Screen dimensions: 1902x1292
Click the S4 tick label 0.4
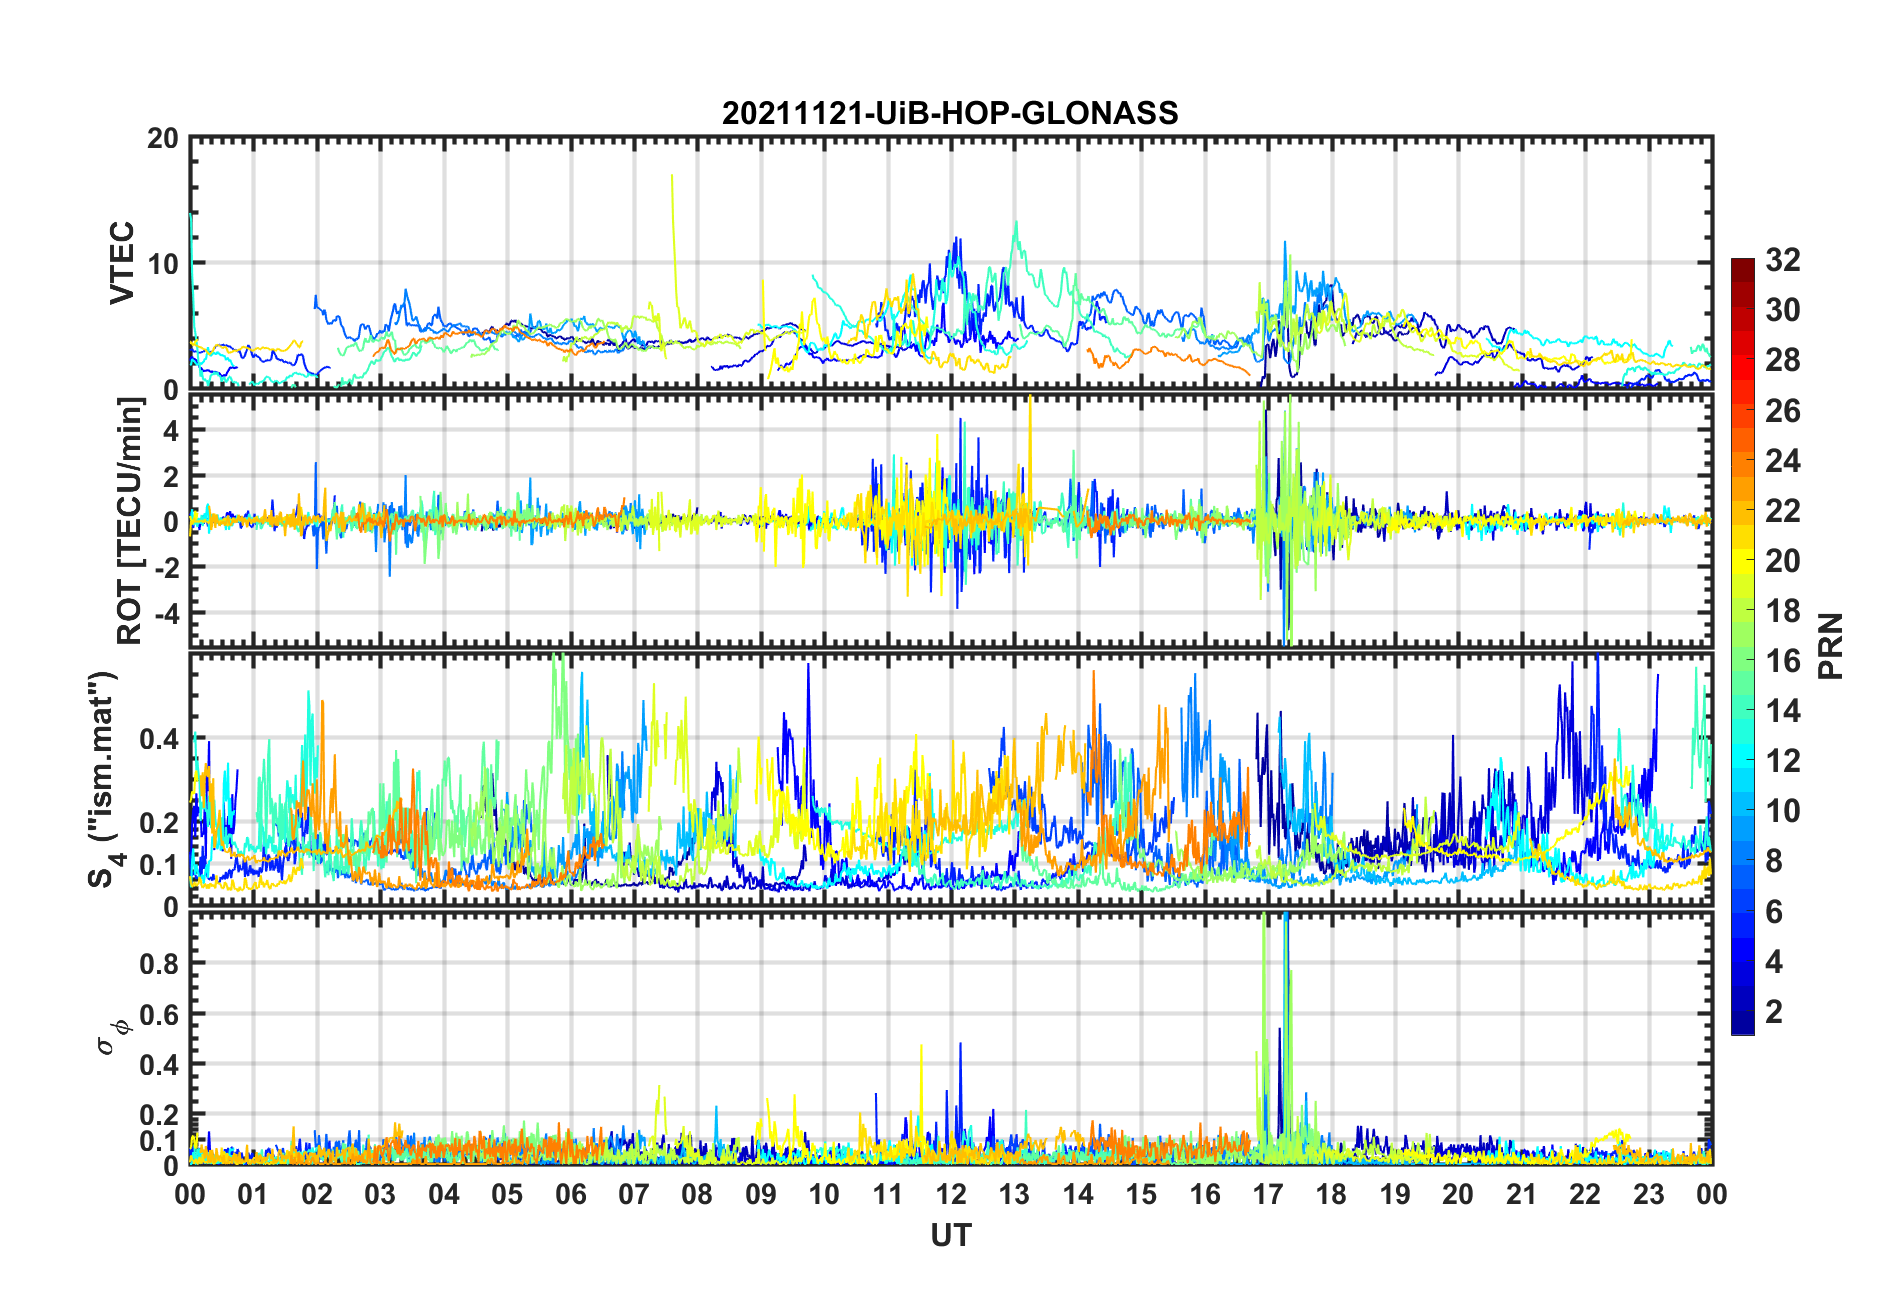click(159, 740)
